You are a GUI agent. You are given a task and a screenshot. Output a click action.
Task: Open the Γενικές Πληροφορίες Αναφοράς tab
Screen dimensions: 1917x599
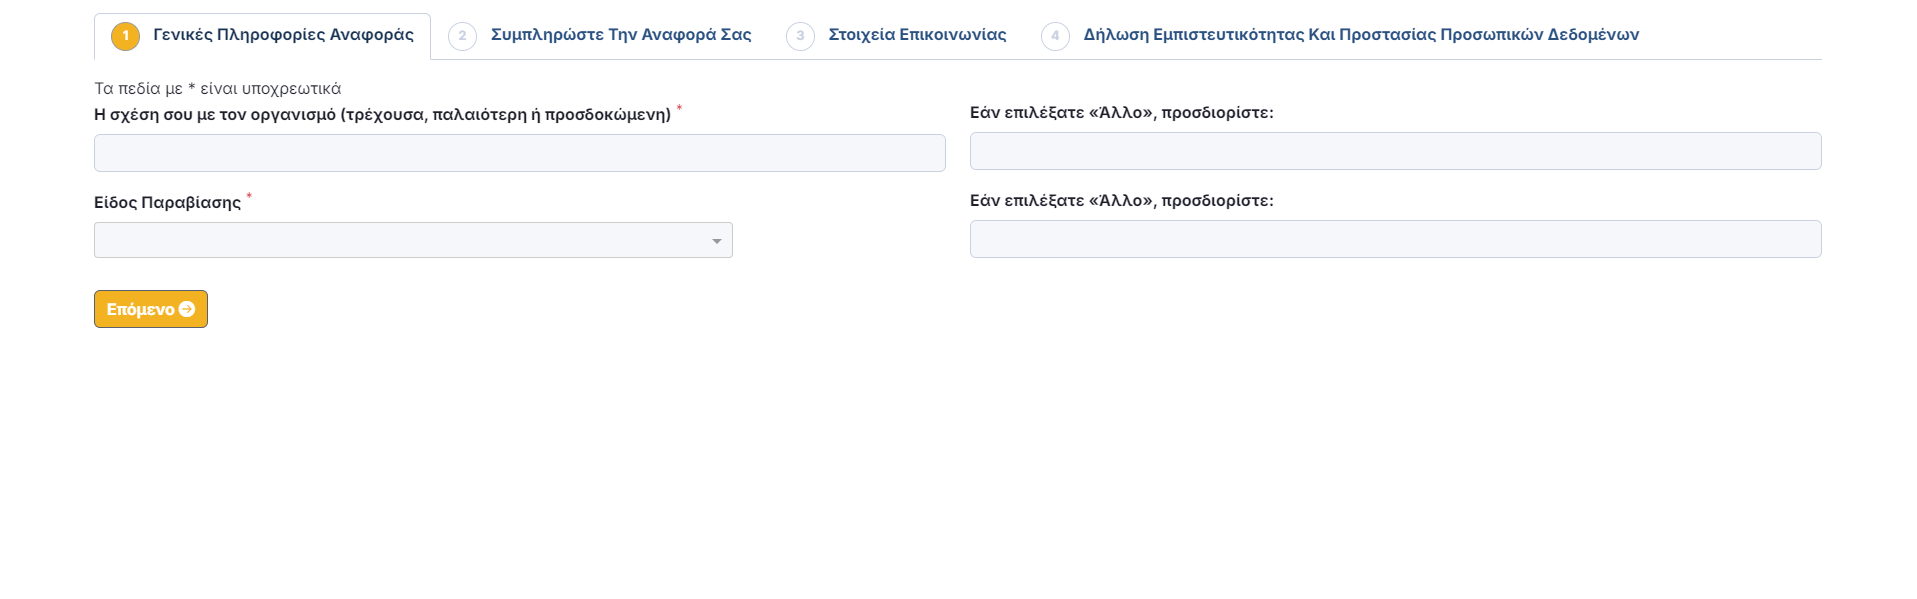coord(283,35)
